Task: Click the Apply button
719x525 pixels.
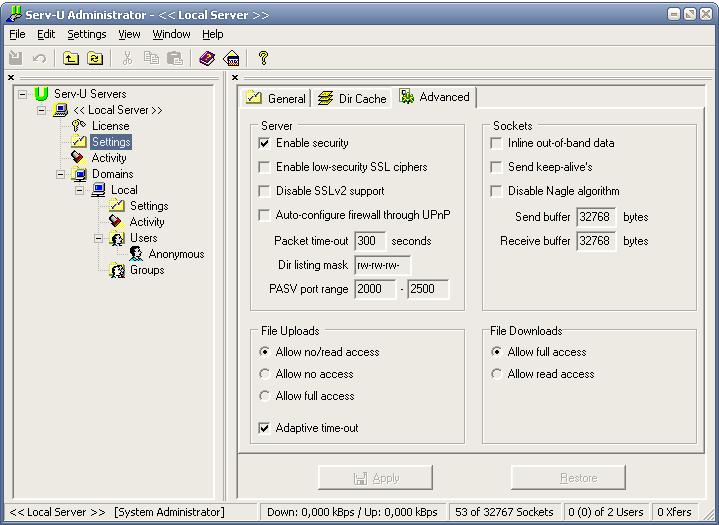Action: [x=375, y=478]
